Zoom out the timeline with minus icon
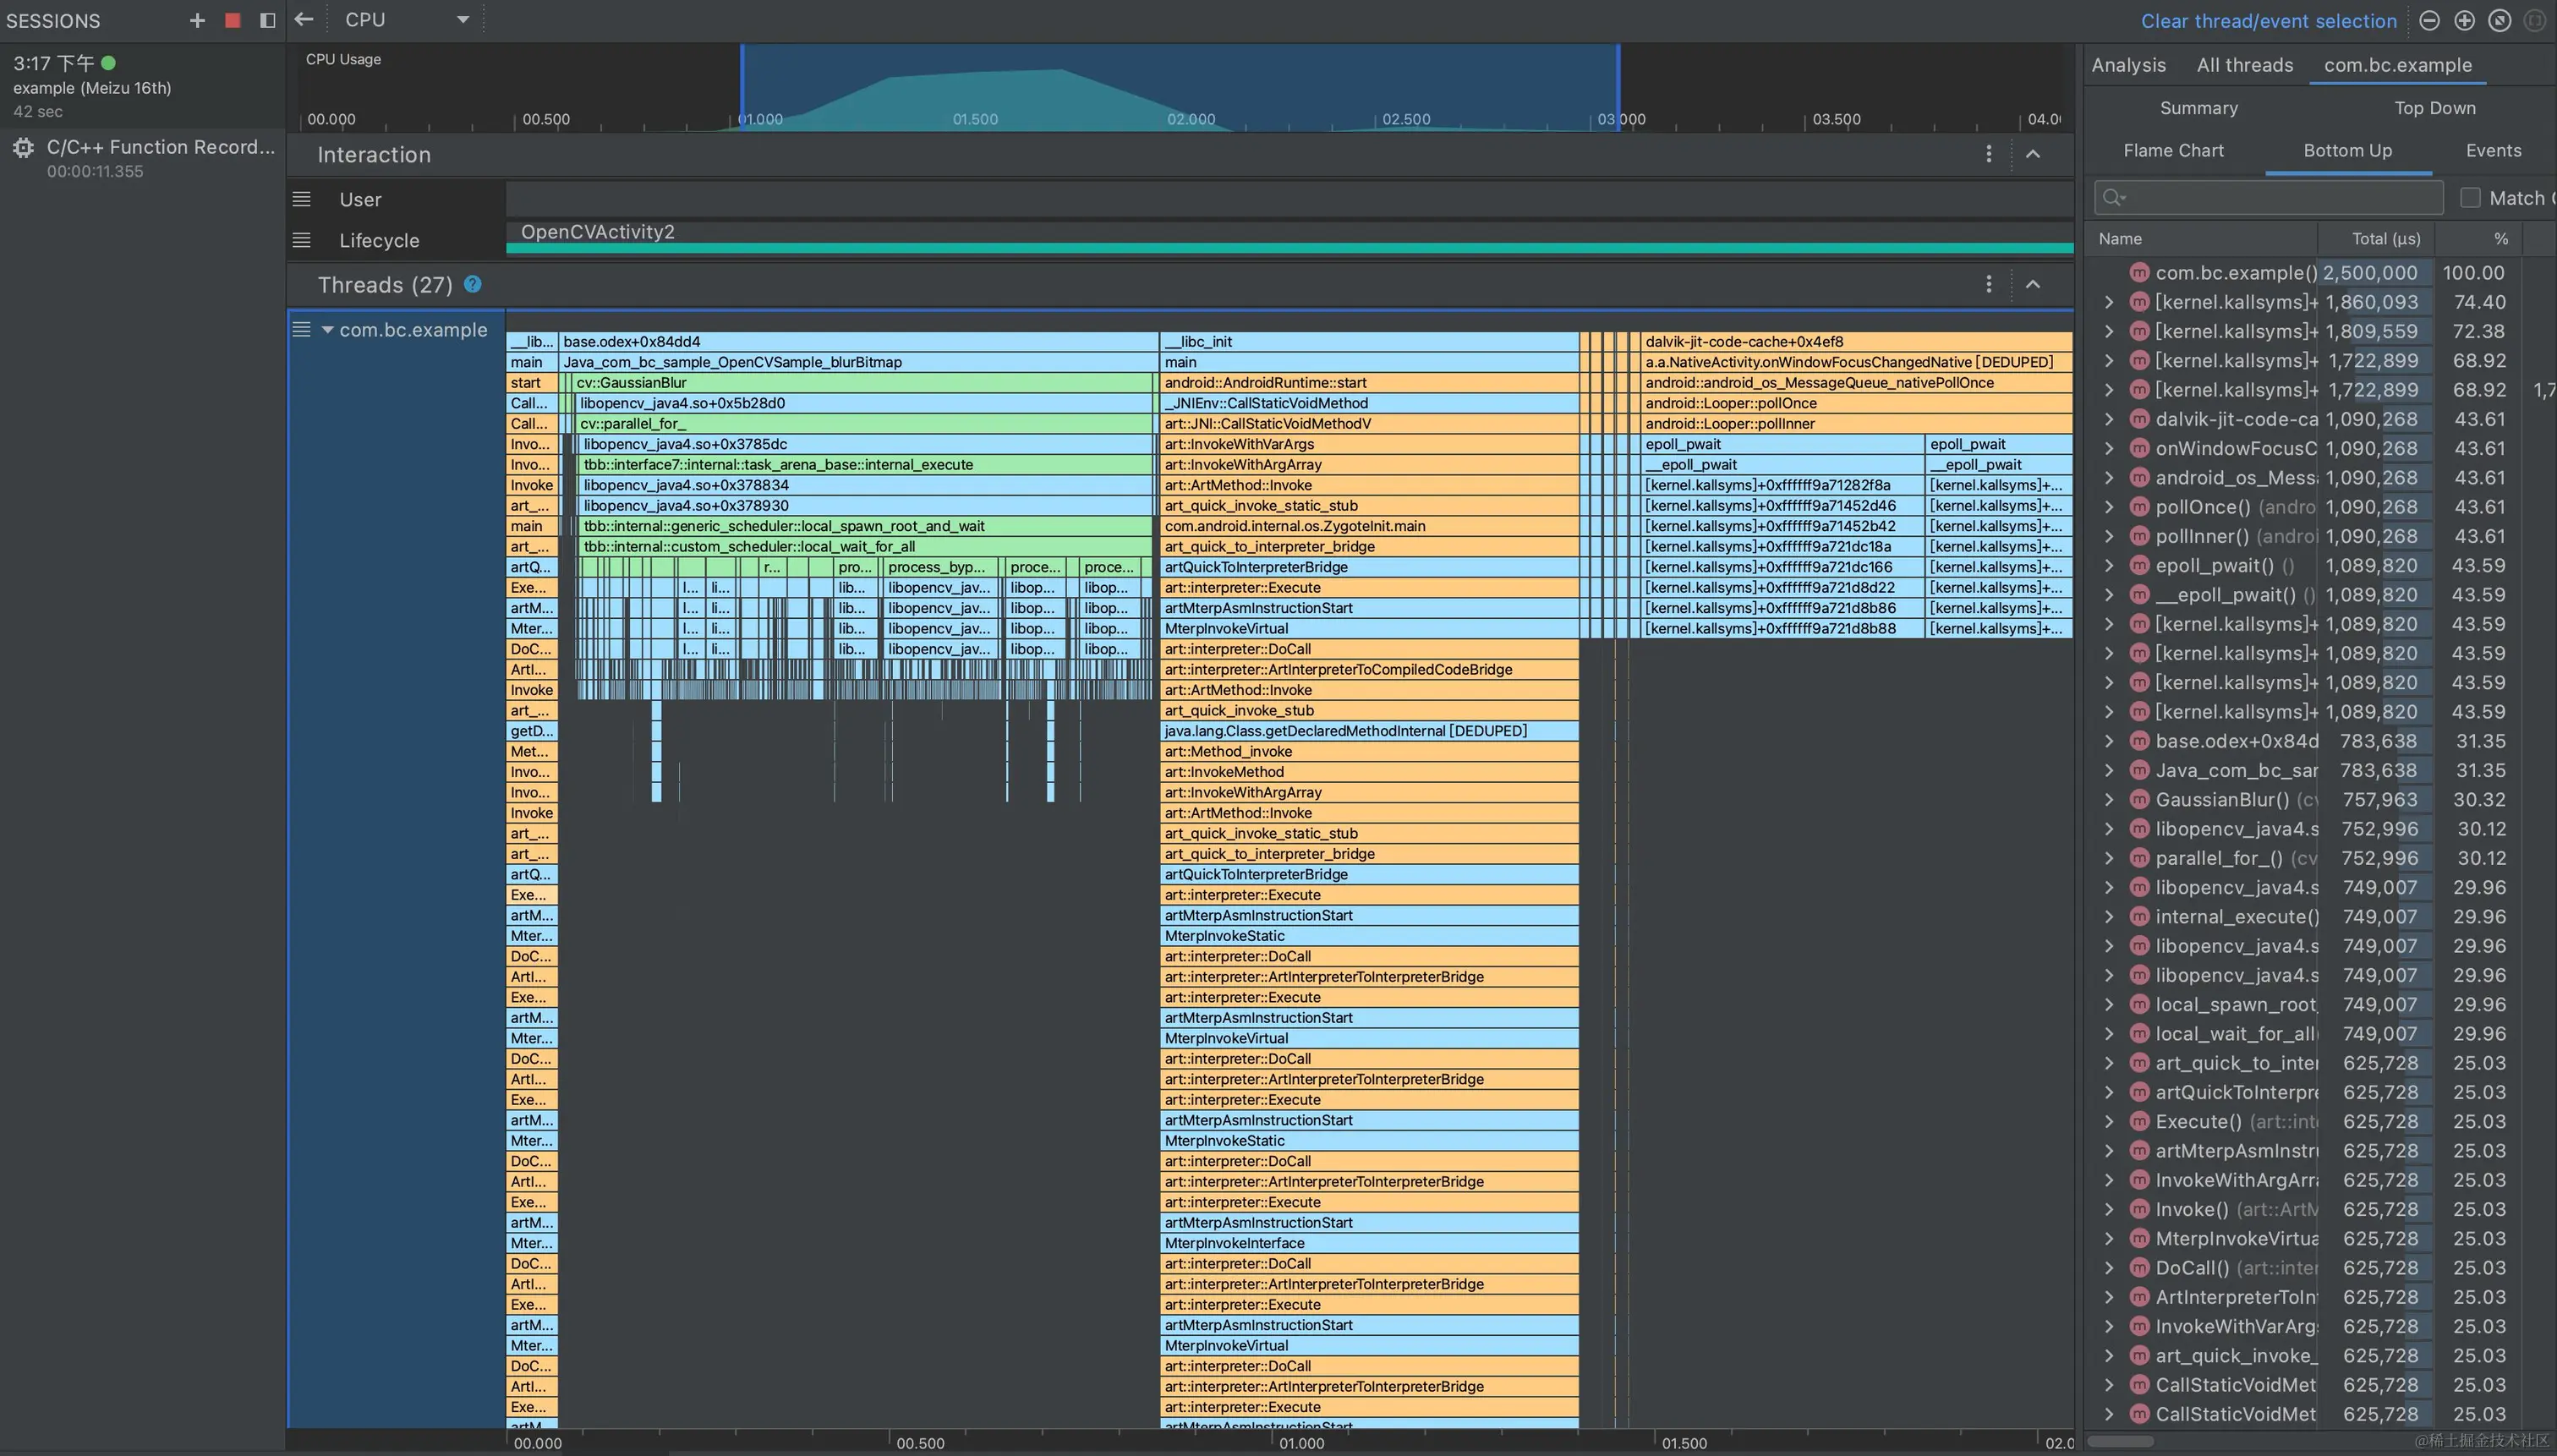 click(x=2429, y=21)
